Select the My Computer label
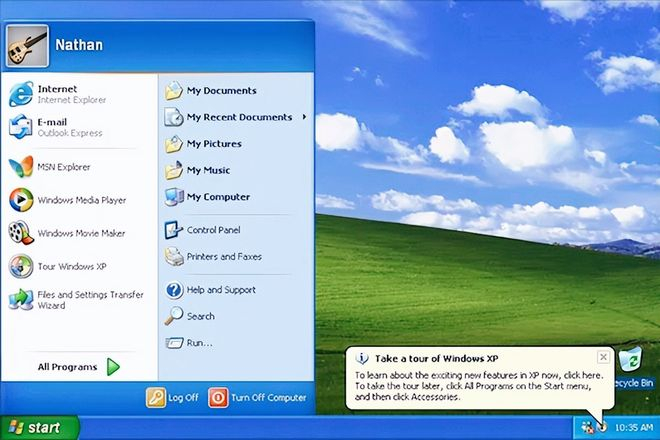Image resolution: width=660 pixels, height=440 pixels. [x=218, y=197]
